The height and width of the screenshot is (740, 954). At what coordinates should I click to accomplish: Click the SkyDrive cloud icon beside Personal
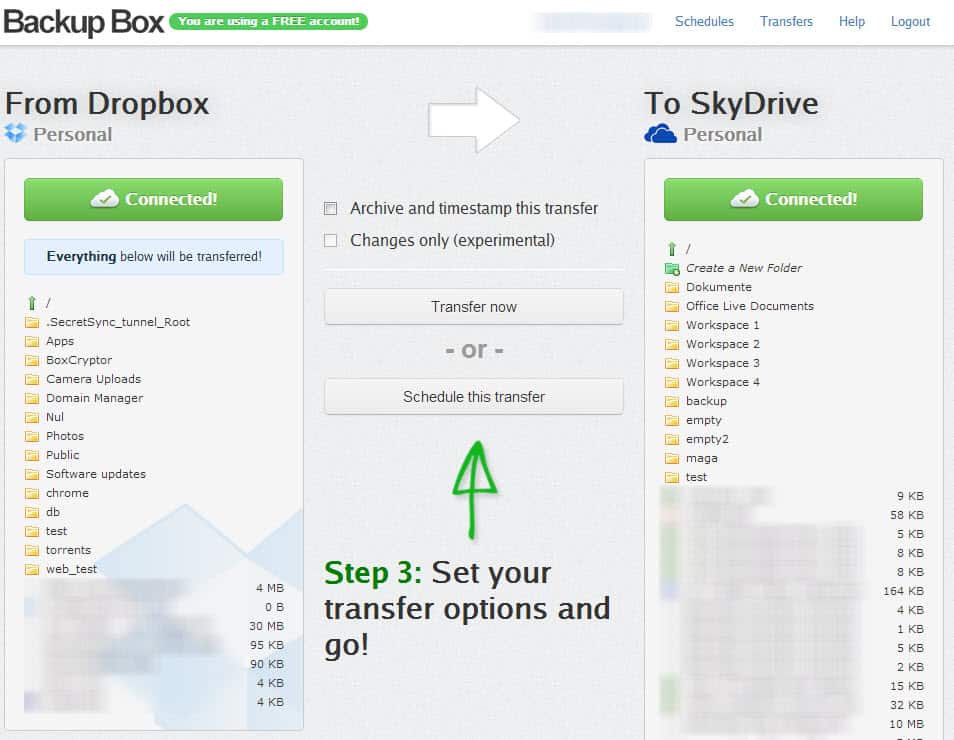[x=662, y=133]
